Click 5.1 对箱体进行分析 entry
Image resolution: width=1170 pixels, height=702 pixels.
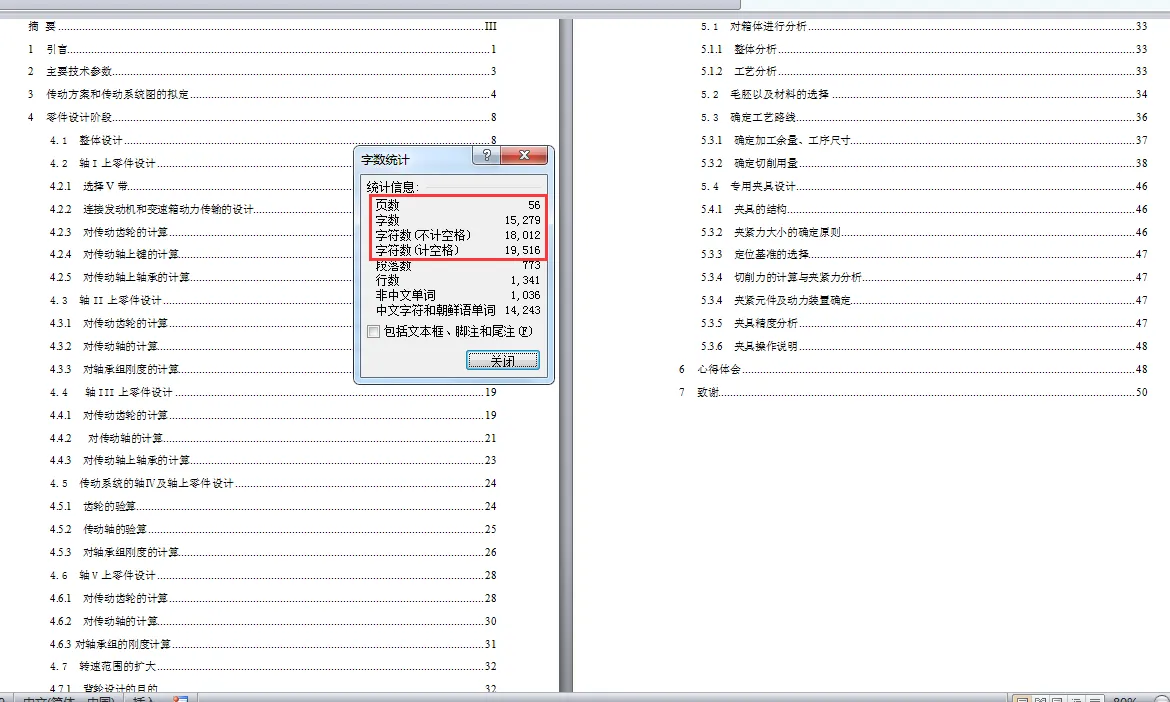click(x=924, y=26)
